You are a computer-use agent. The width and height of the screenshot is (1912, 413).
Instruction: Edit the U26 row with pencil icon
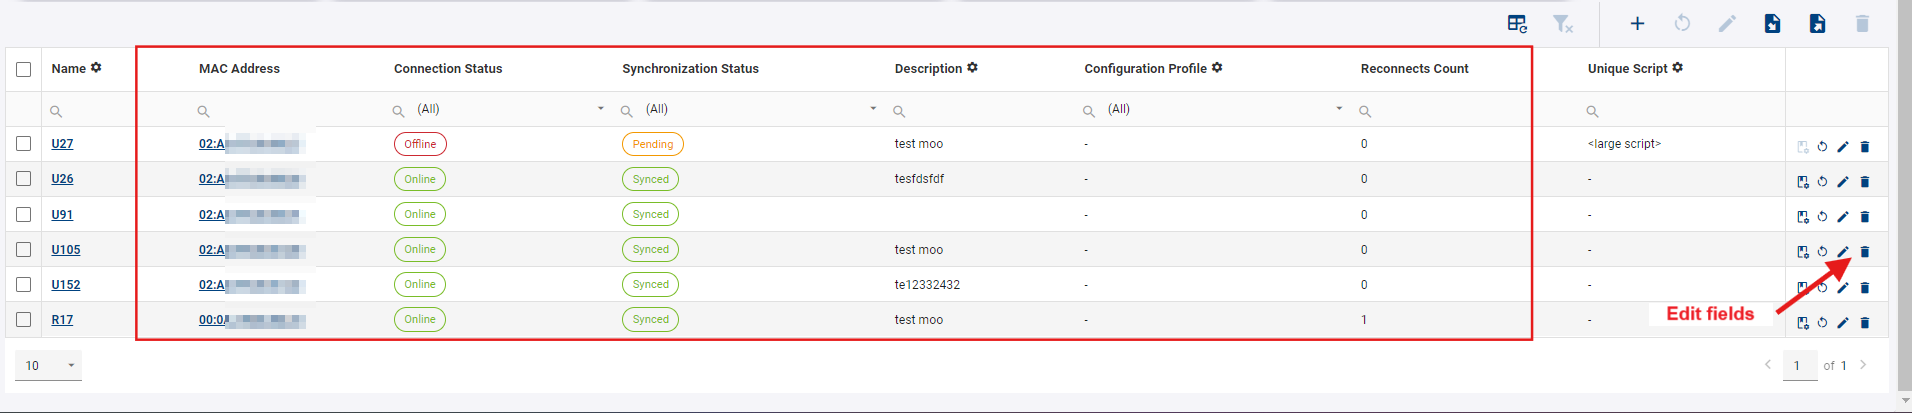[1843, 182]
